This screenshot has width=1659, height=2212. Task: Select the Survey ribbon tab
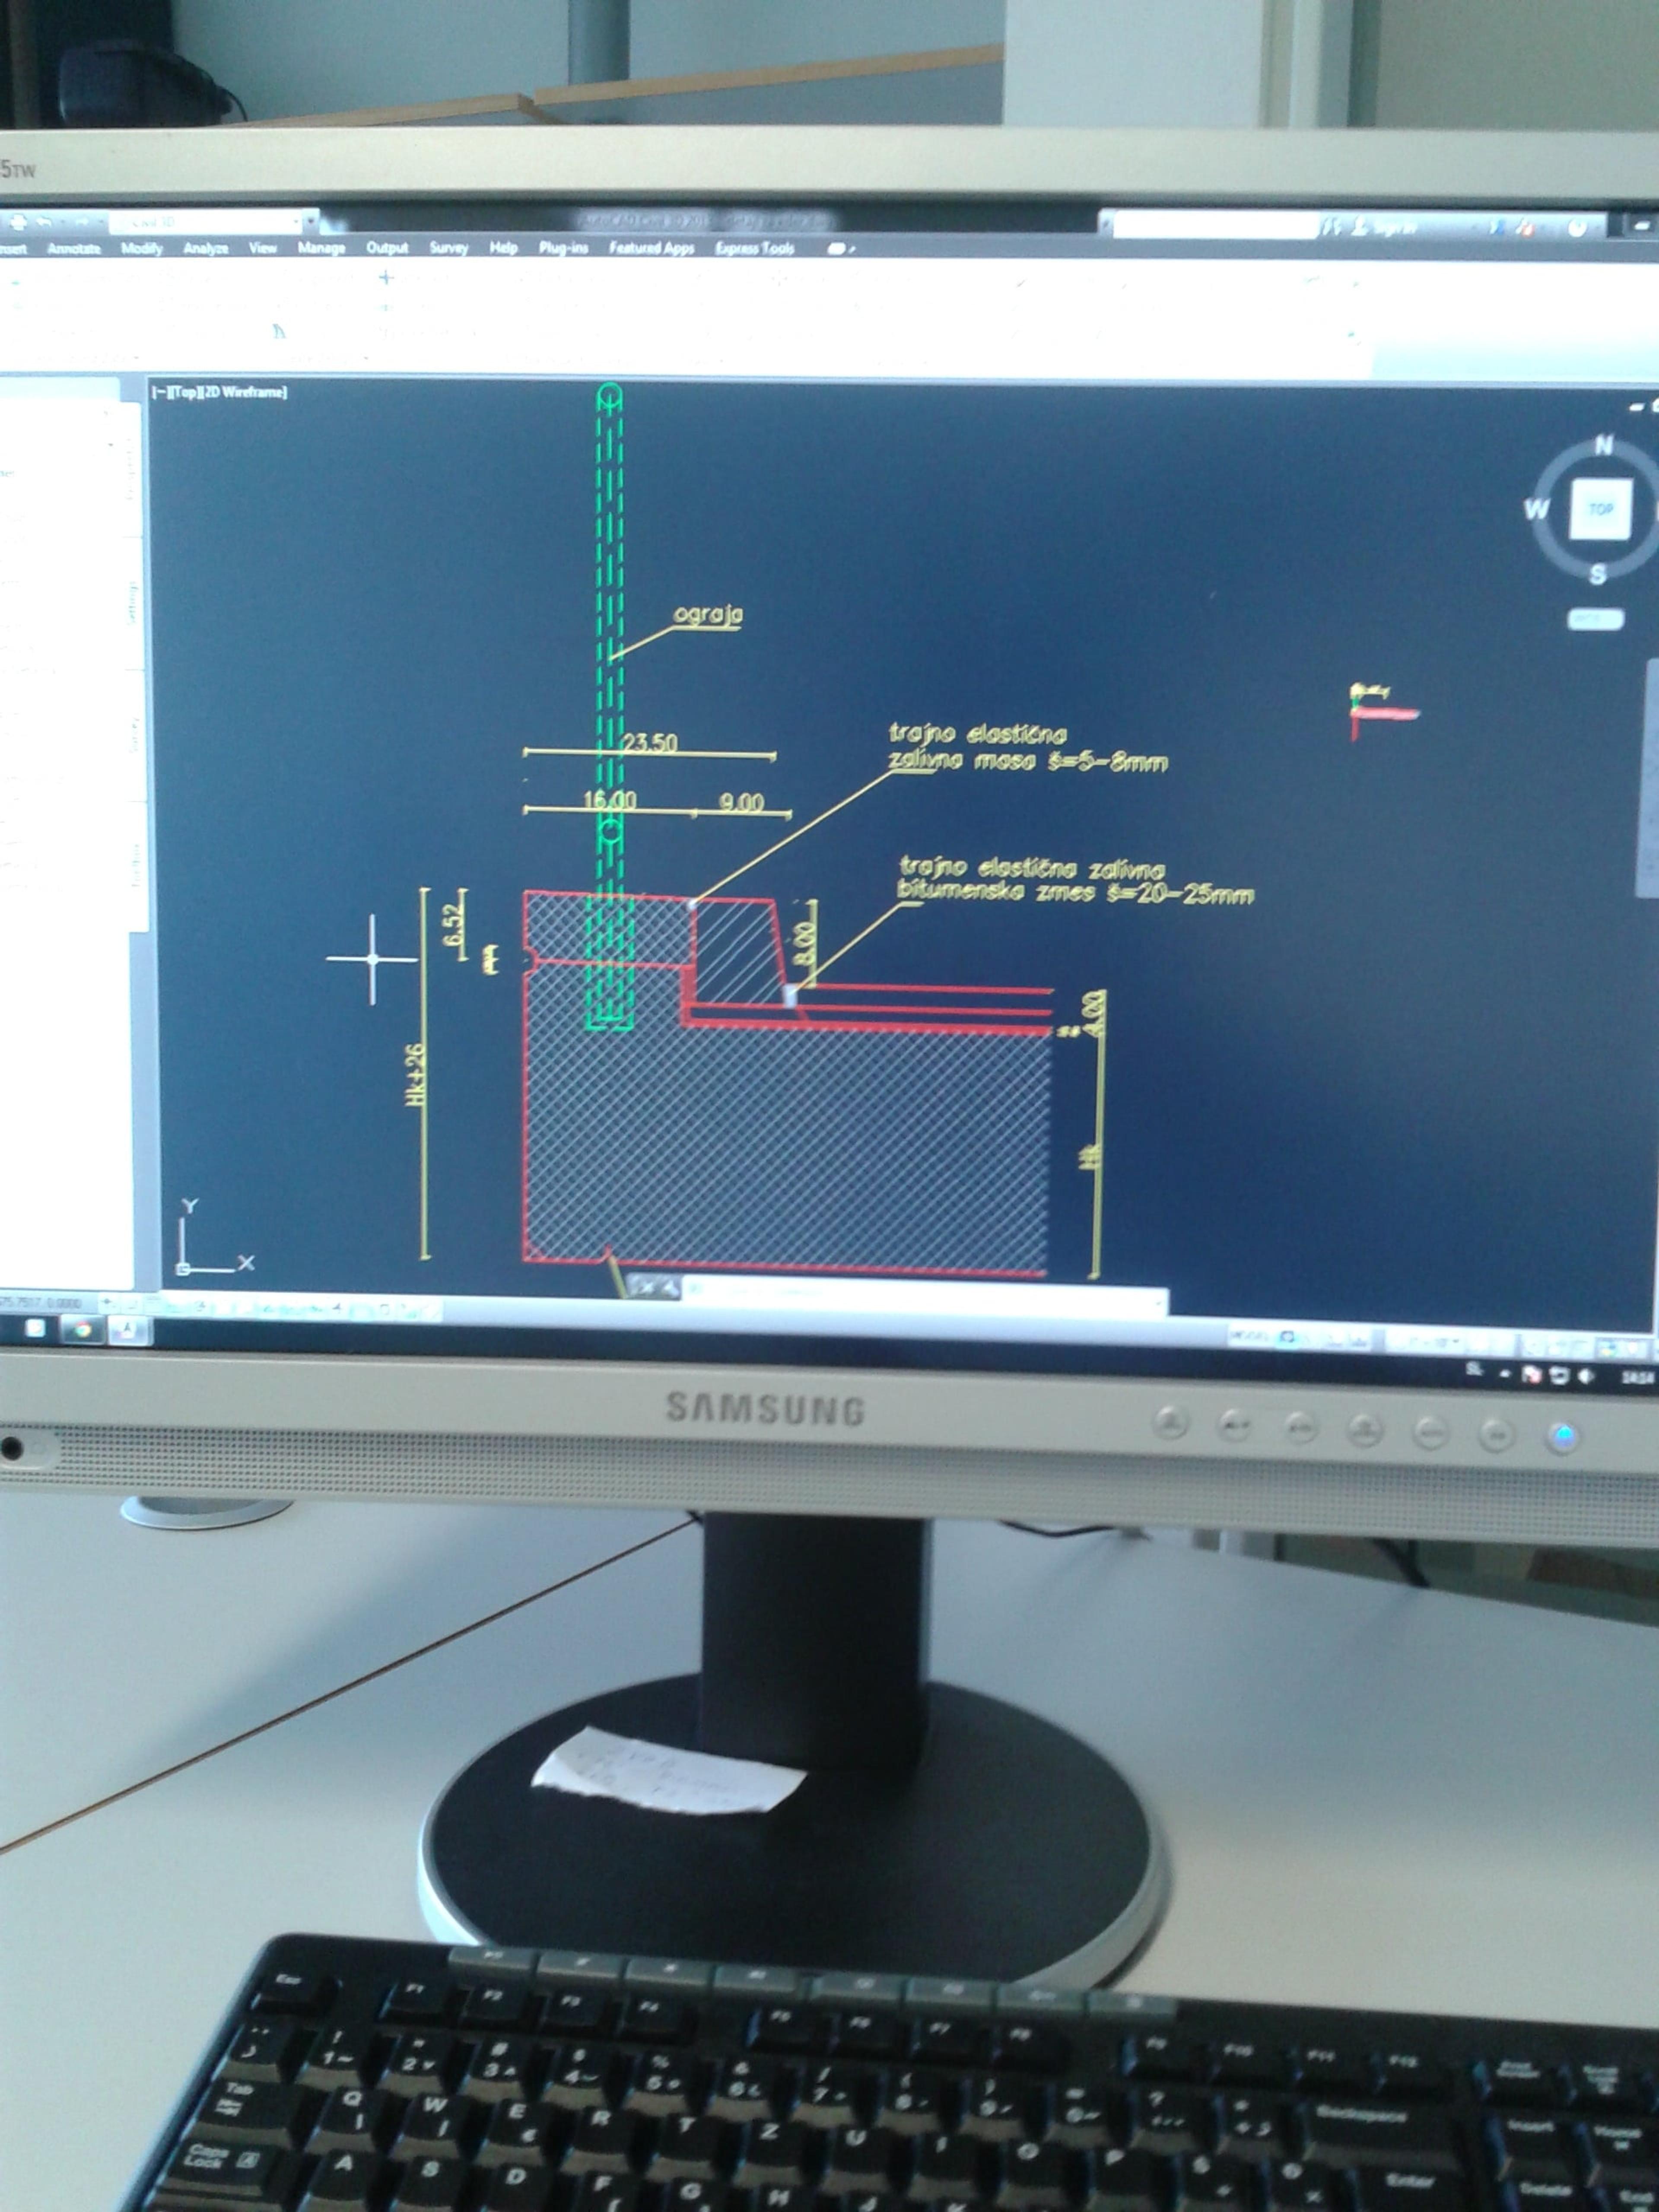(x=449, y=248)
